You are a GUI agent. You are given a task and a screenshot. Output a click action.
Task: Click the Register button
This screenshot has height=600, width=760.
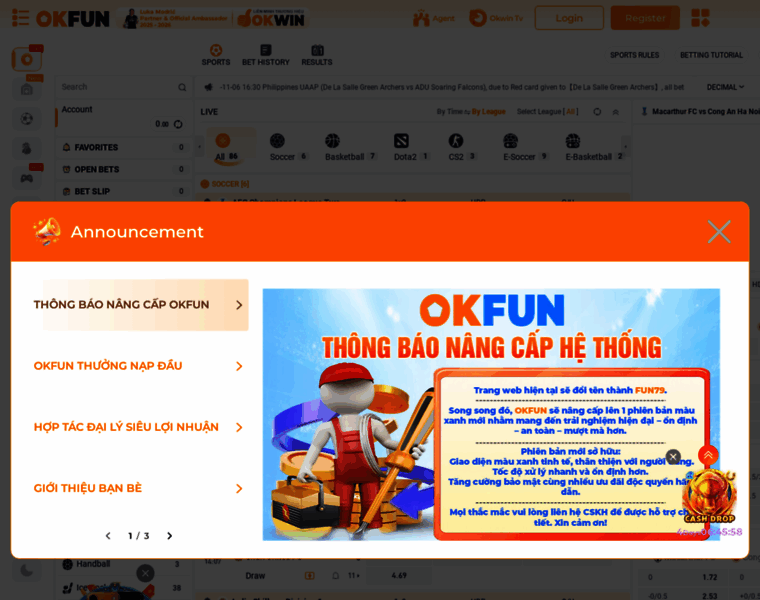tap(645, 18)
